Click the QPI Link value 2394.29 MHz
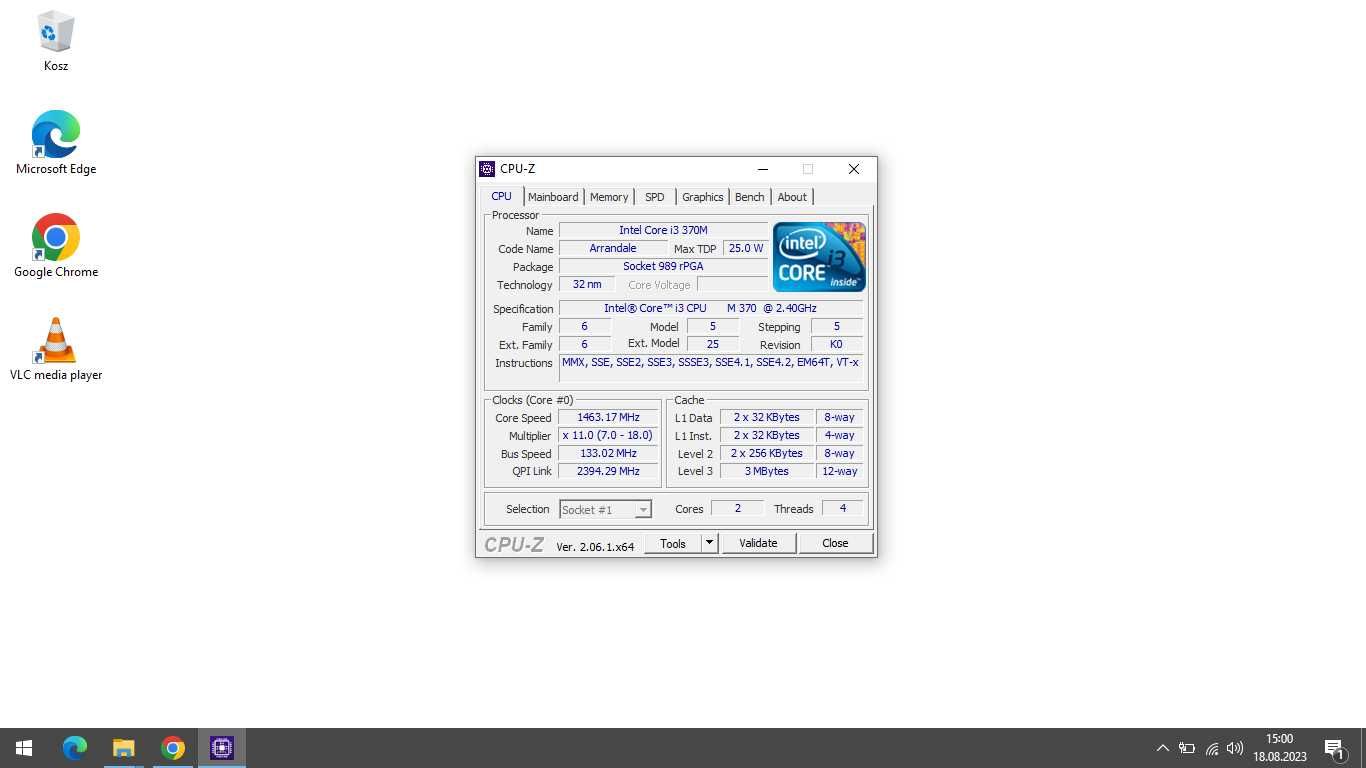 [608, 471]
